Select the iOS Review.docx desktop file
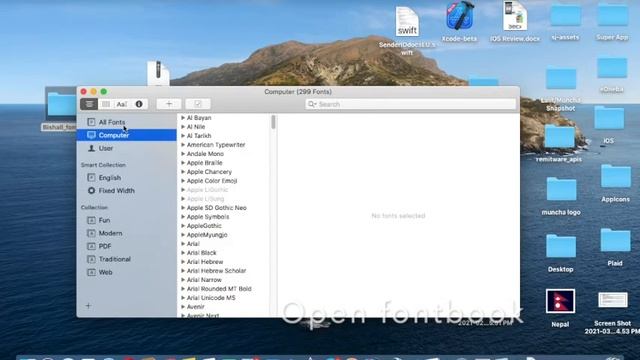This screenshot has width=640, height=360. click(515, 16)
